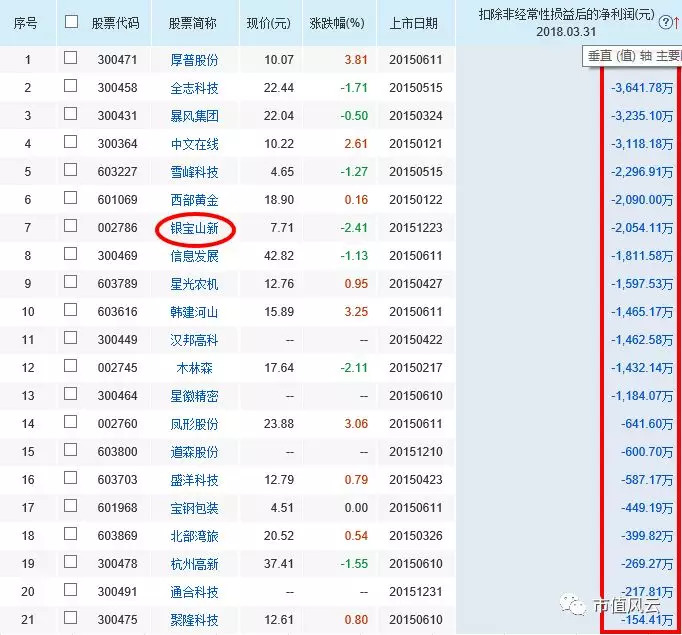Click stock code 300478 cell
The image size is (682, 635).
coord(117,564)
